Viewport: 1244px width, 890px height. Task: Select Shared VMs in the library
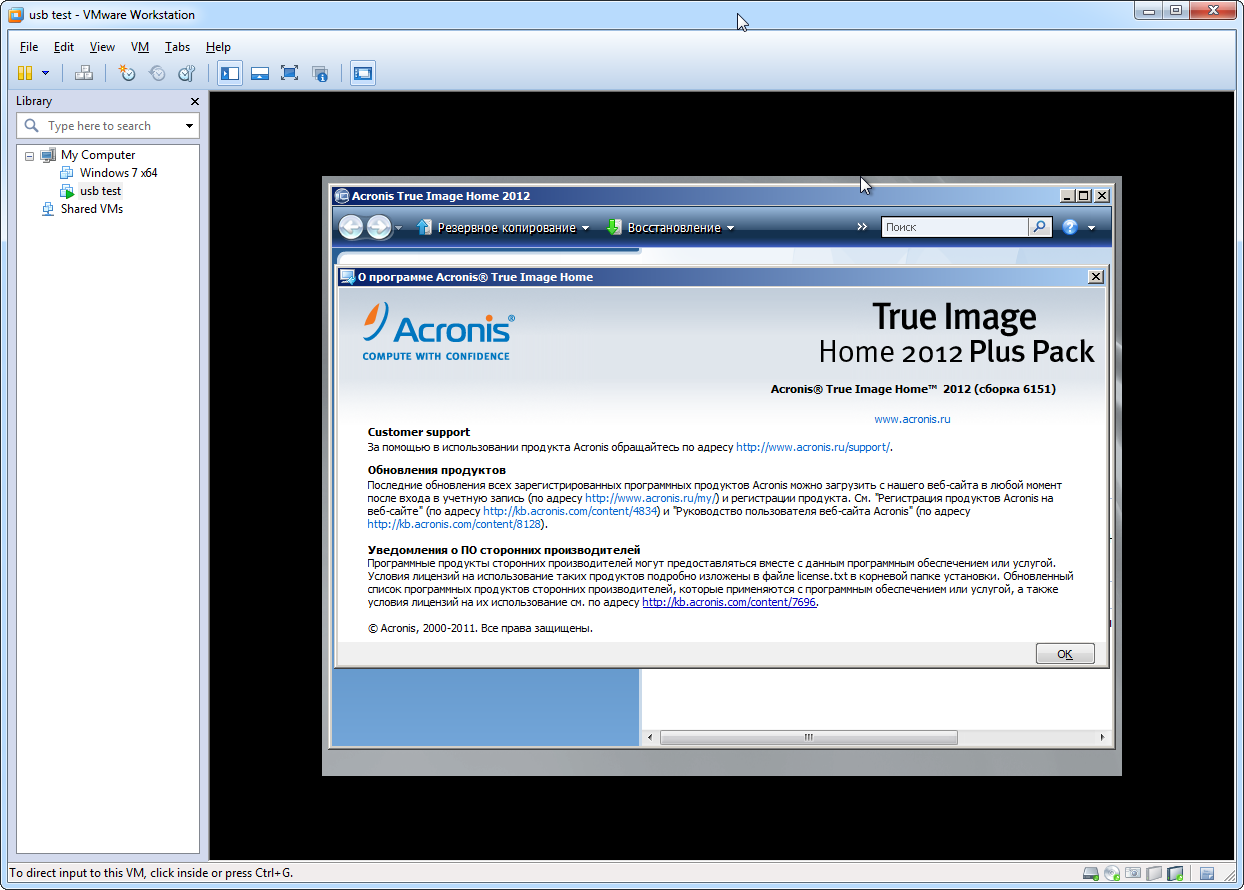[x=91, y=209]
